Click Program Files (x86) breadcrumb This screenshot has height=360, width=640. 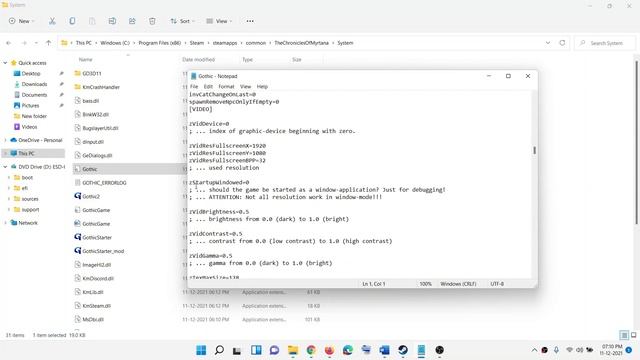pyautogui.click(x=160, y=43)
